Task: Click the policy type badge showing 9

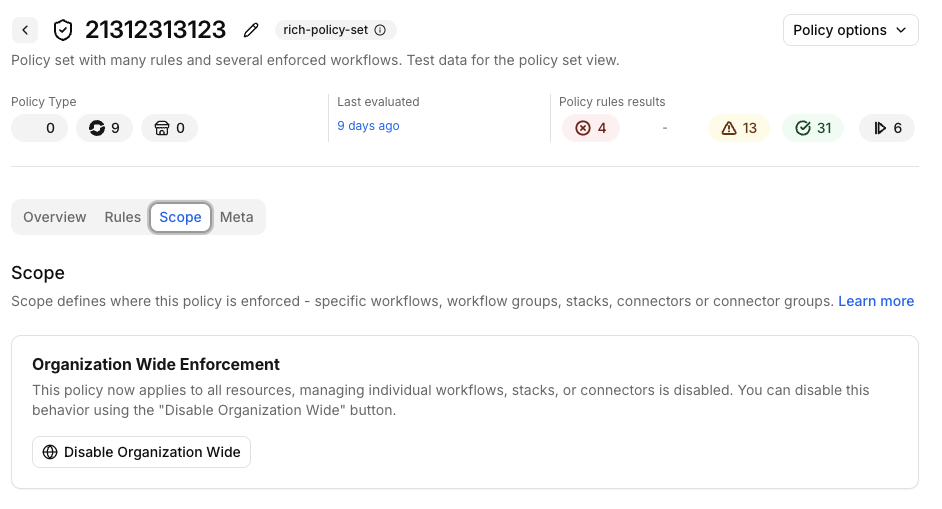Action: [x=105, y=128]
